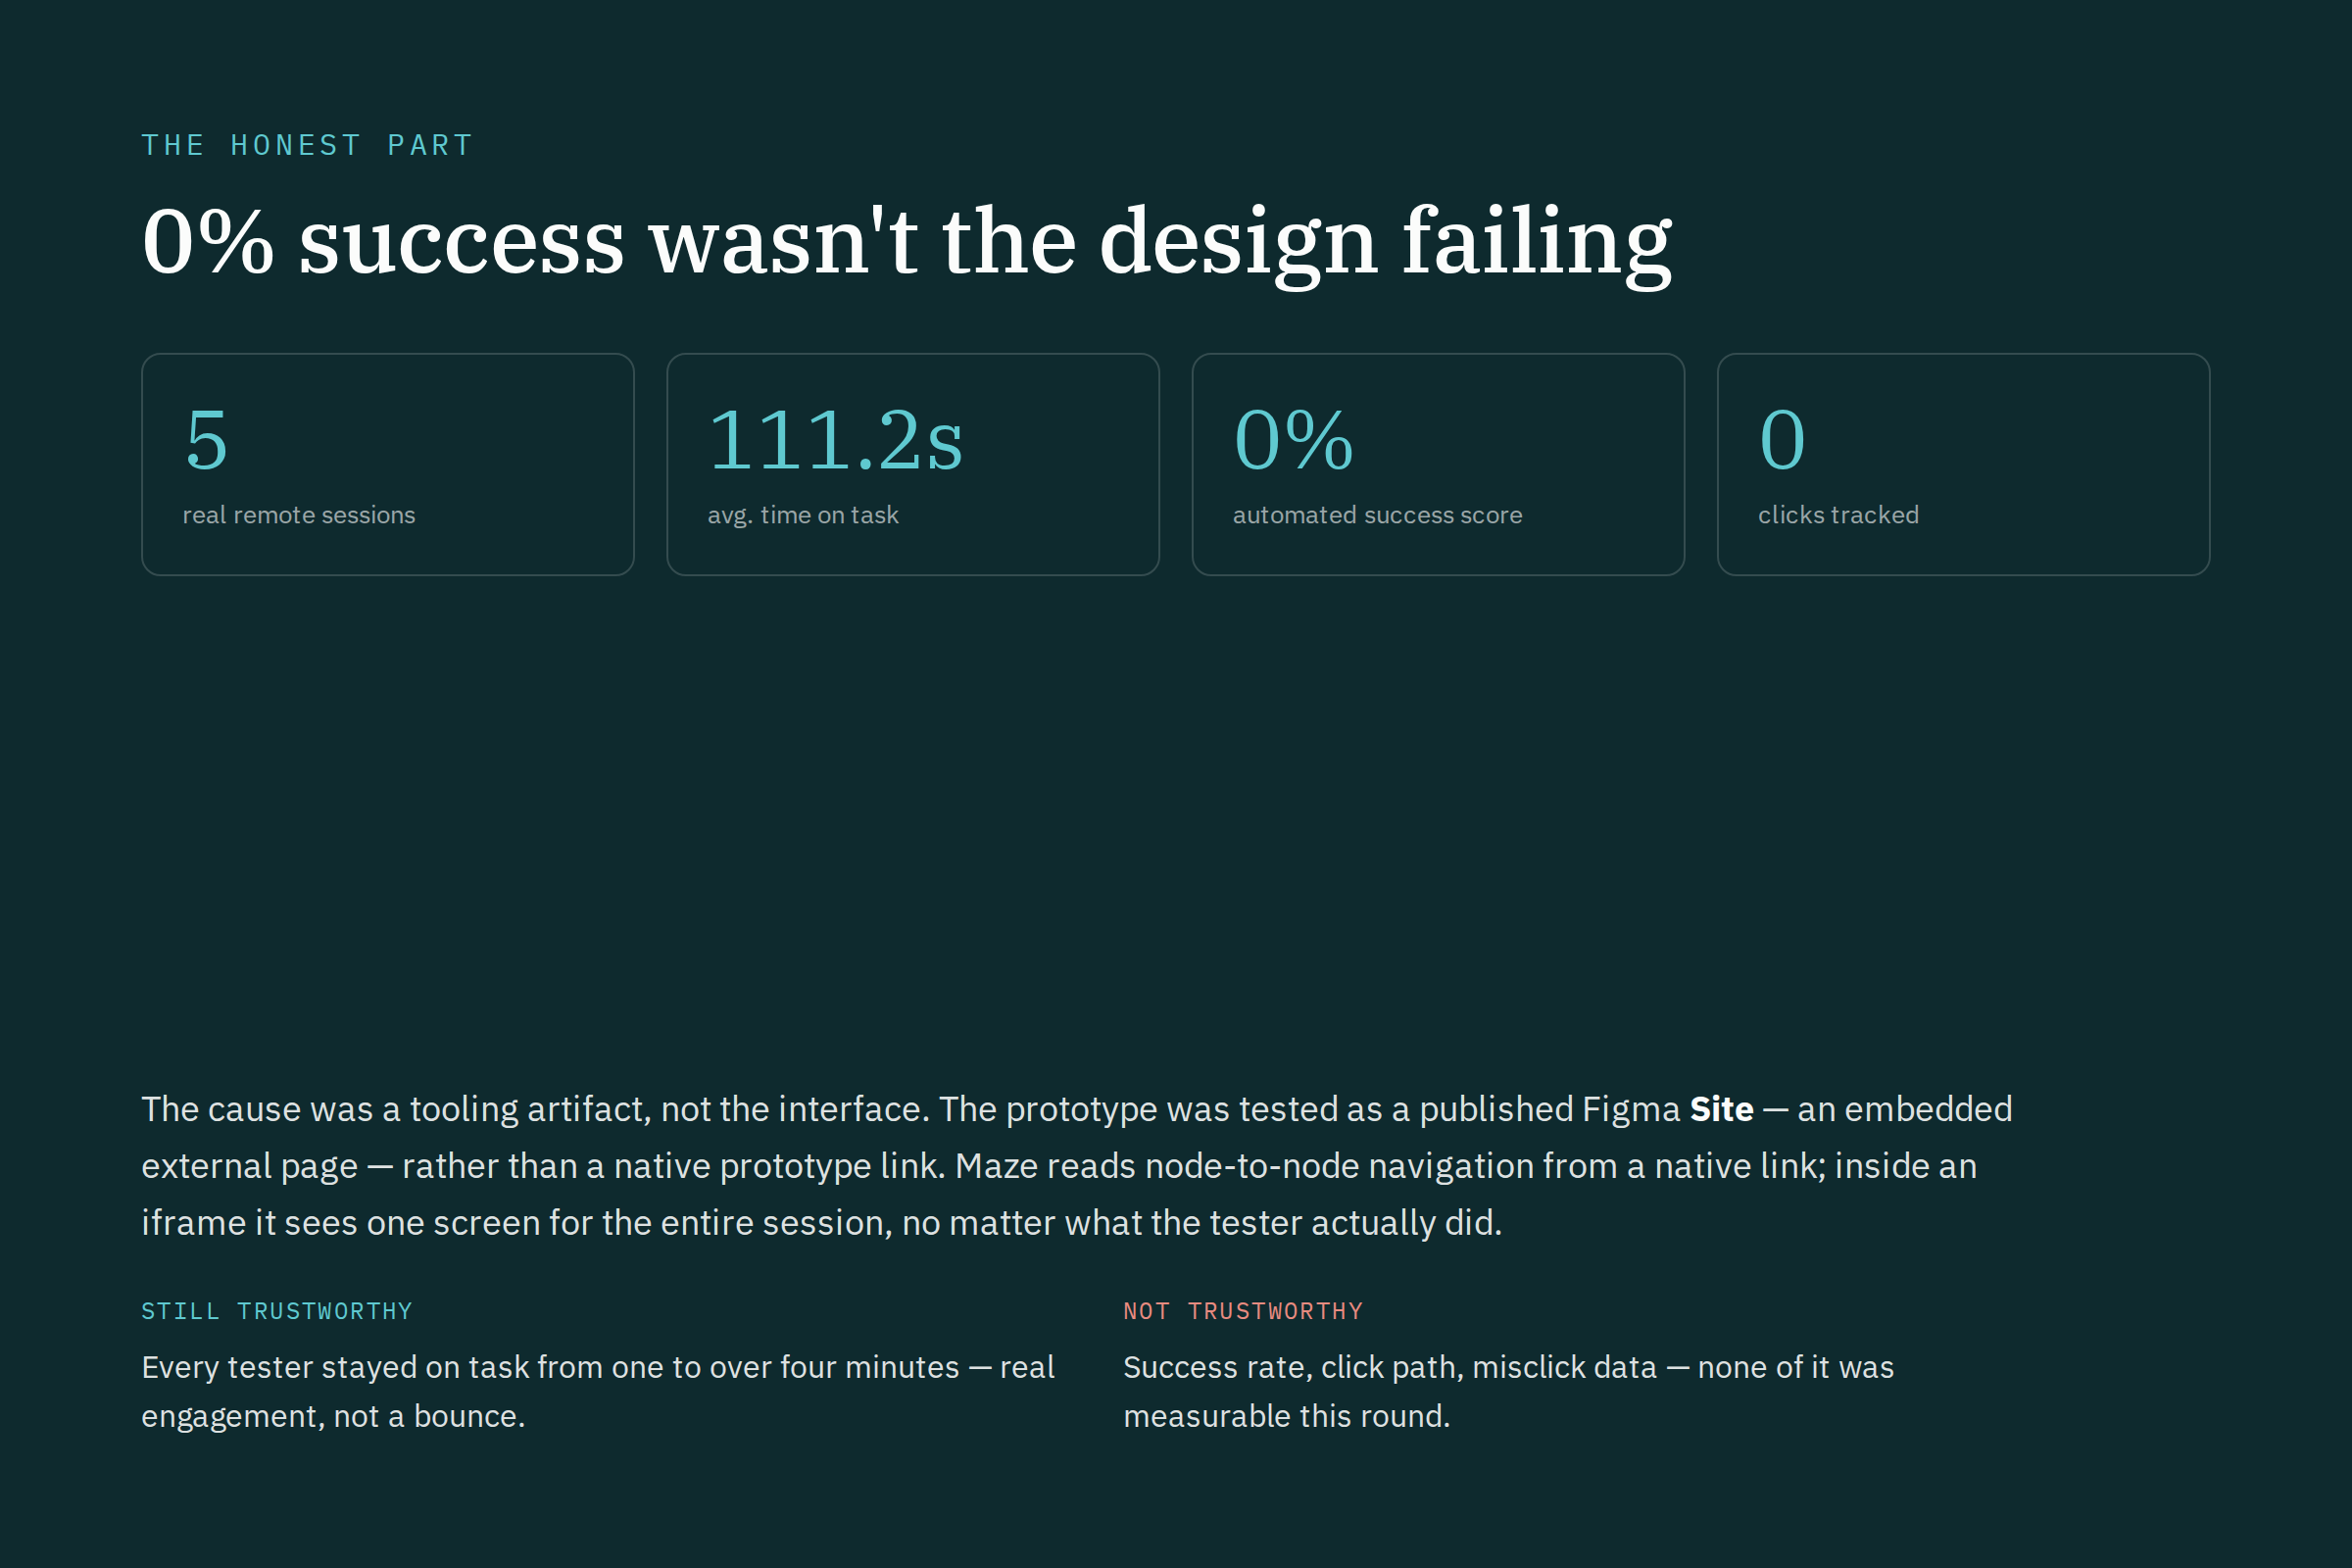Select the '111.2s avg. time on task' card
The width and height of the screenshot is (2352, 1568).
click(913, 464)
